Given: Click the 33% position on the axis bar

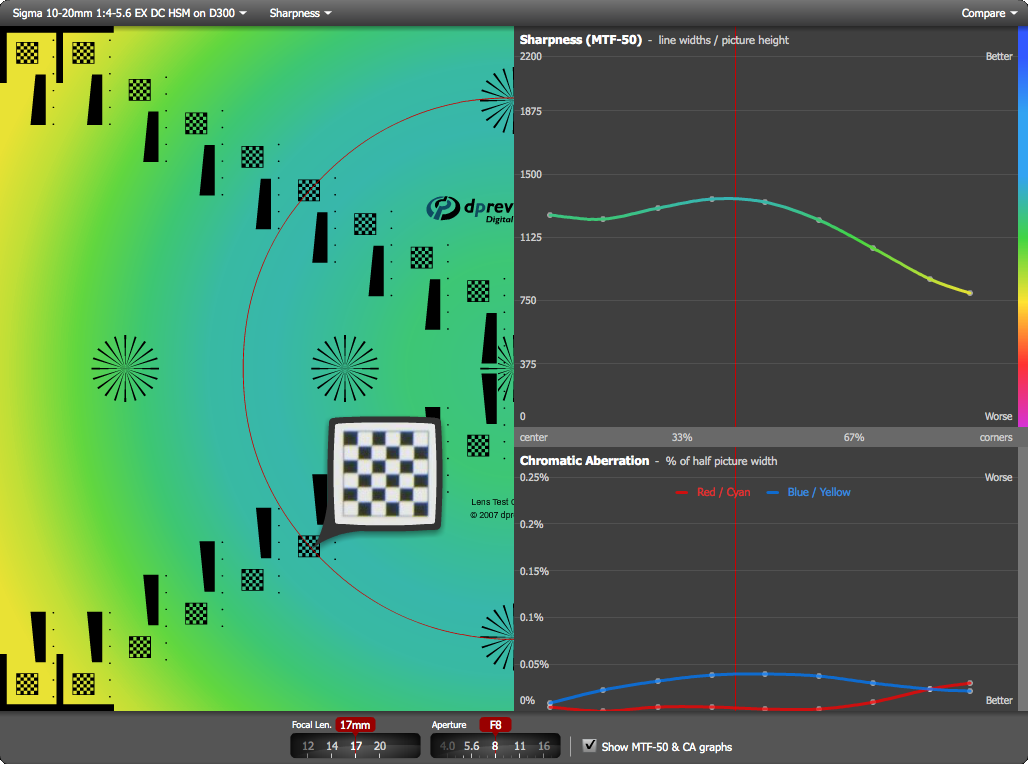Looking at the screenshot, I should point(682,437).
